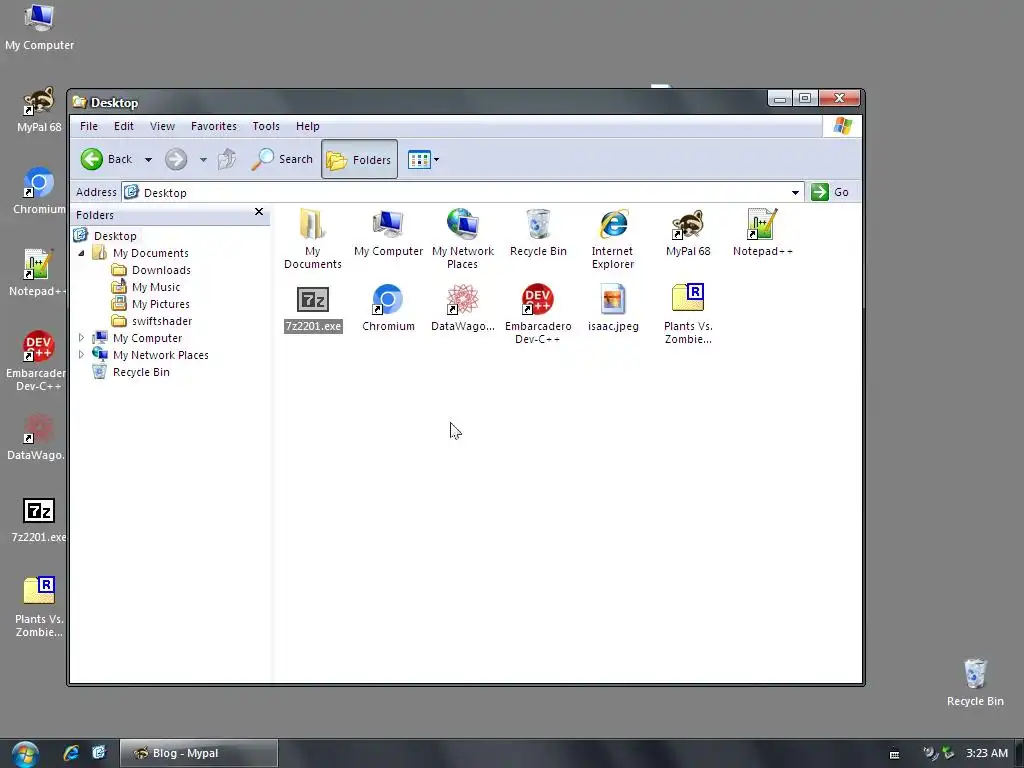
Task: Open Search from the toolbar
Action: click(x=282, y=159)
